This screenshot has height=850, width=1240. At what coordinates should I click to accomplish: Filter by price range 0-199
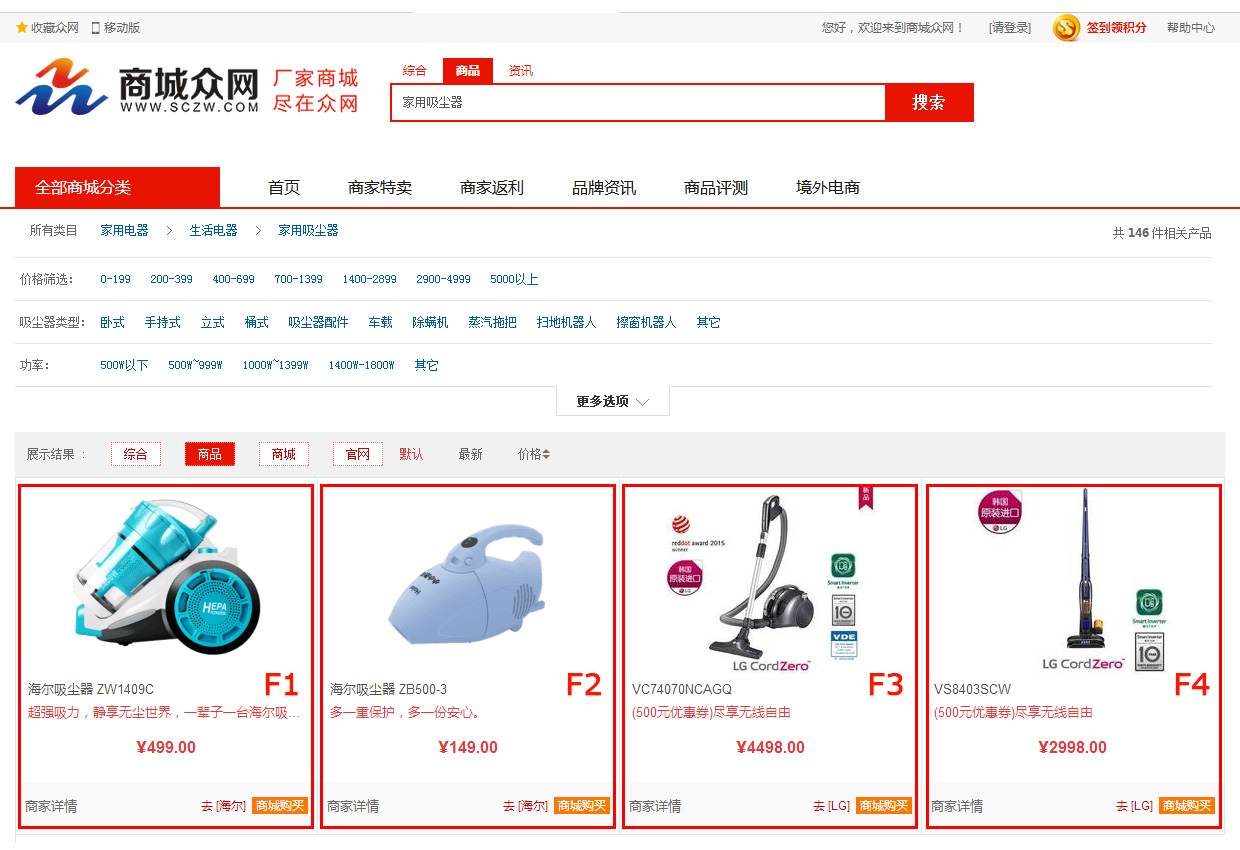tap(115, 279)
